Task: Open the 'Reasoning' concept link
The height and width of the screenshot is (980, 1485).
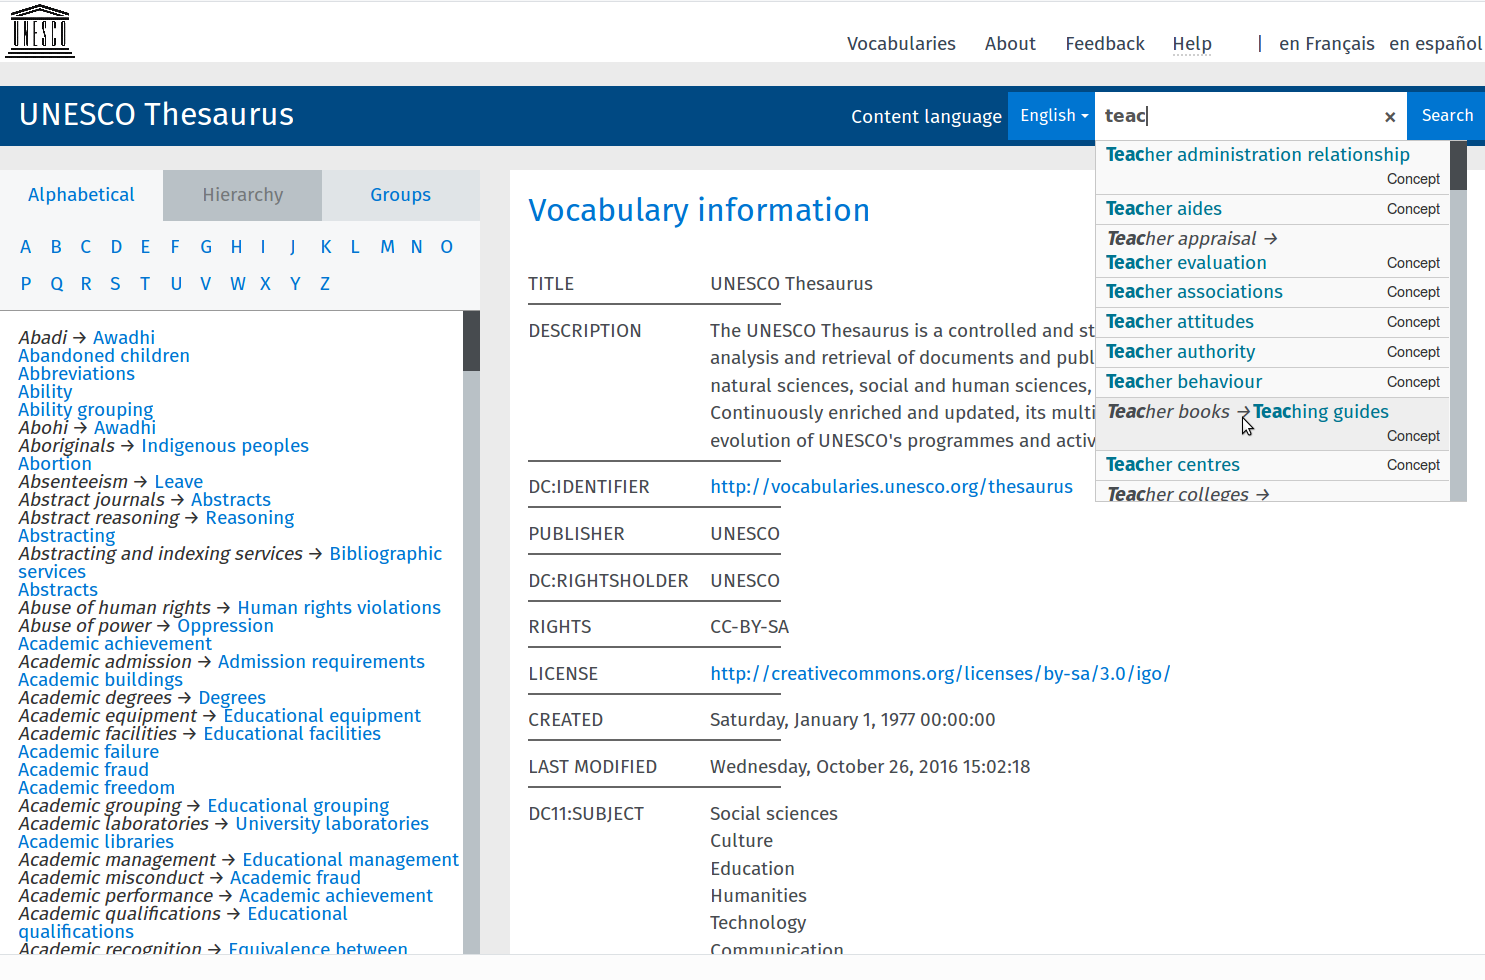Action: pyautogui.click(x=250, y=518)
